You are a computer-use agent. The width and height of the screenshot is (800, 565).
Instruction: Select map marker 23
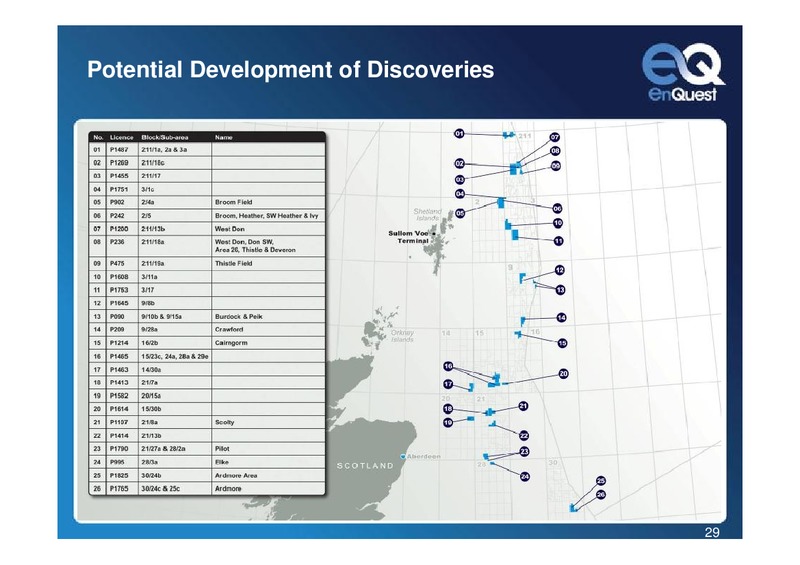coord(524,451)
